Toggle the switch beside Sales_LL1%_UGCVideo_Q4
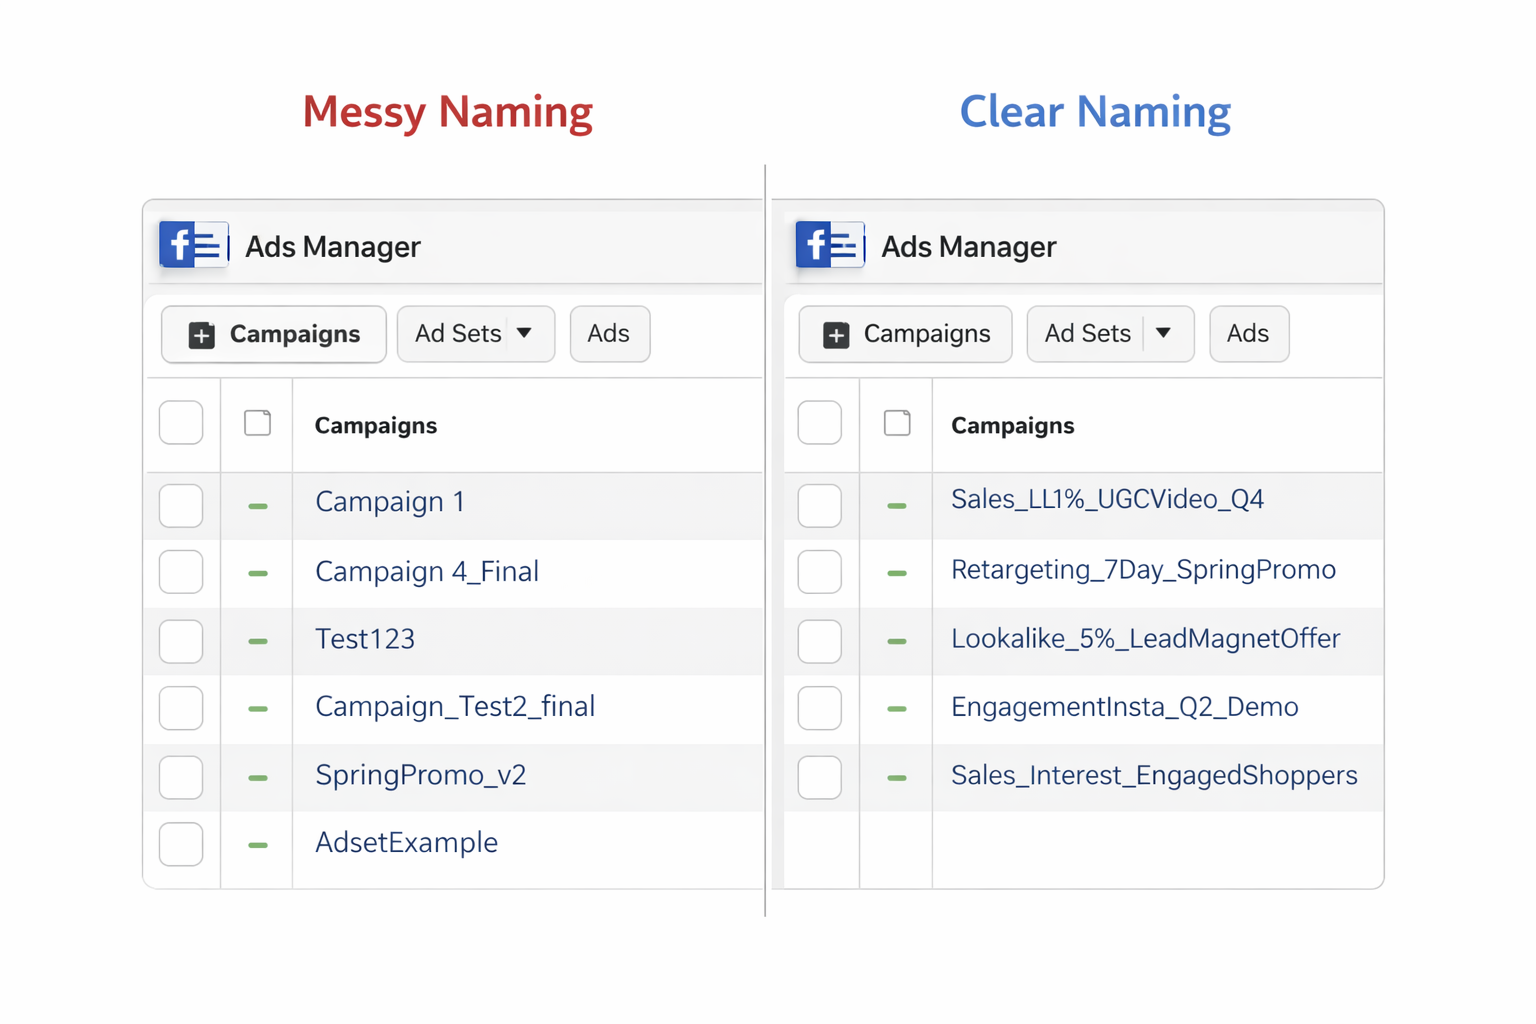The width and height of the screenshot is (1536, 1024). point(895,506)
